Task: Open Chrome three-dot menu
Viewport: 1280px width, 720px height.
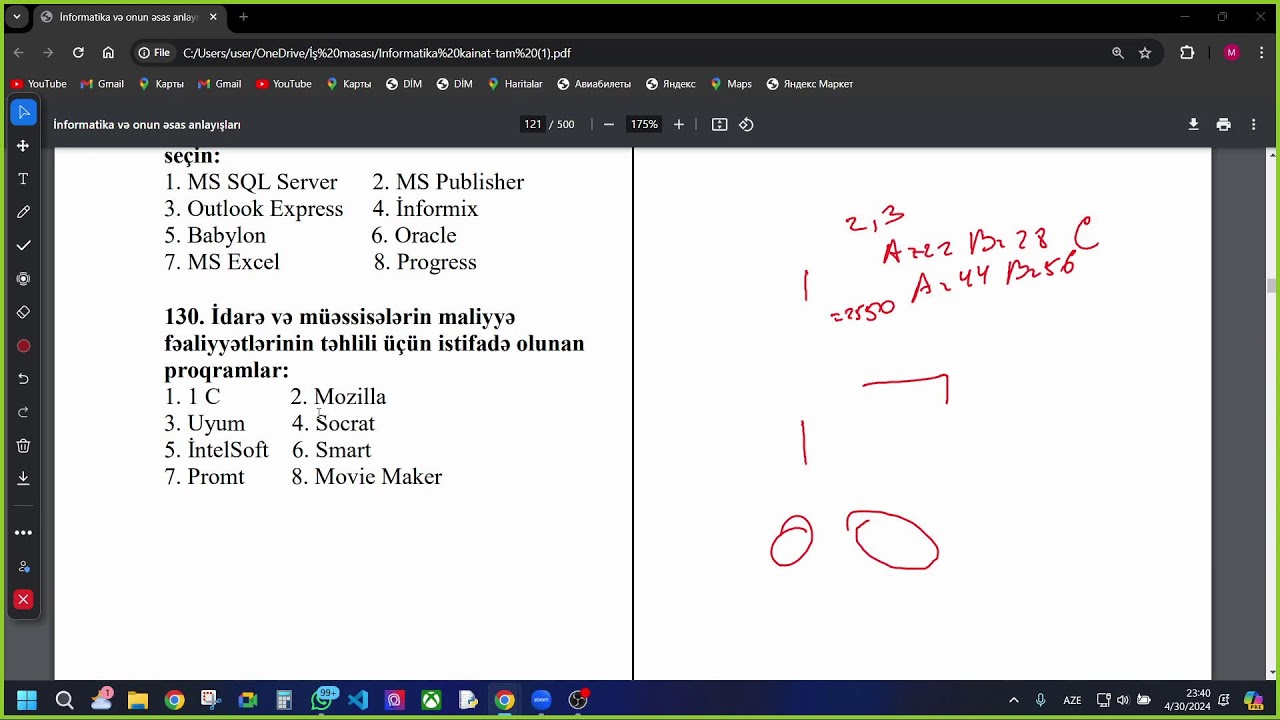Action: point(1262,53)
